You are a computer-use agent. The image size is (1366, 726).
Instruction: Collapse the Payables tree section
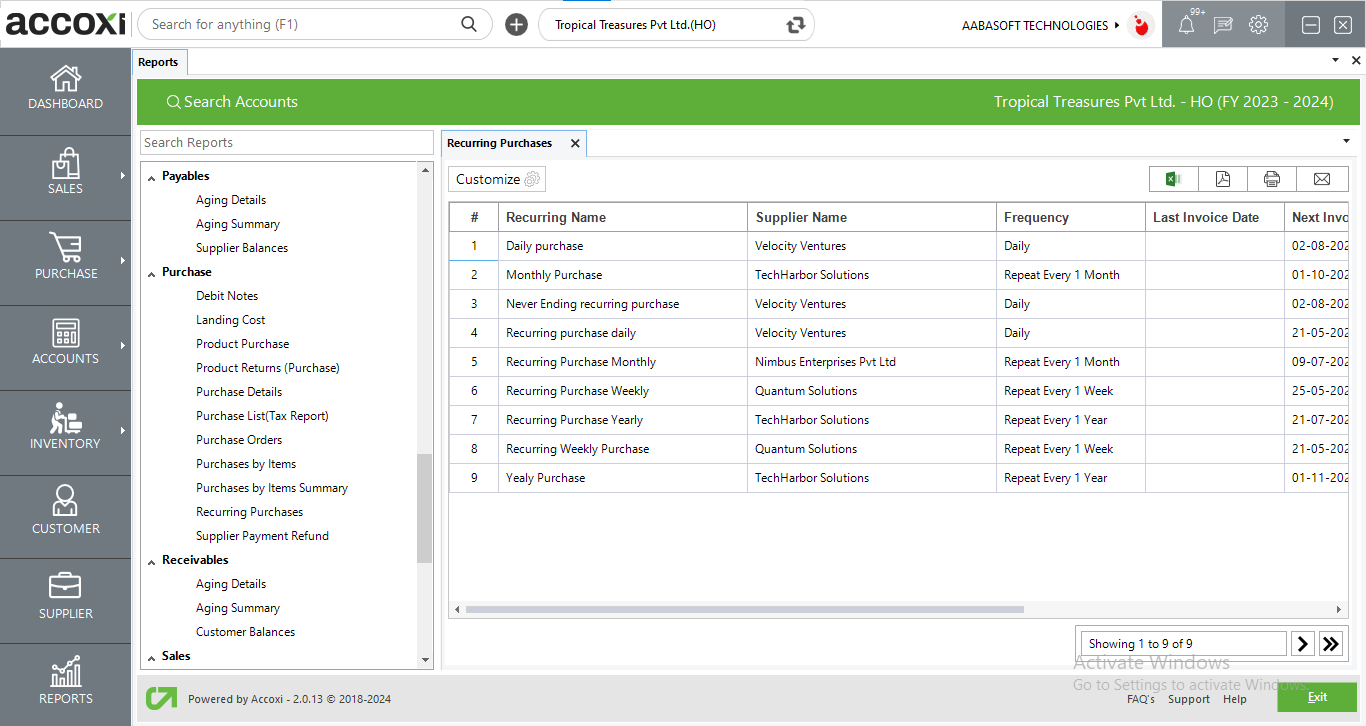(x=152, y=177)
